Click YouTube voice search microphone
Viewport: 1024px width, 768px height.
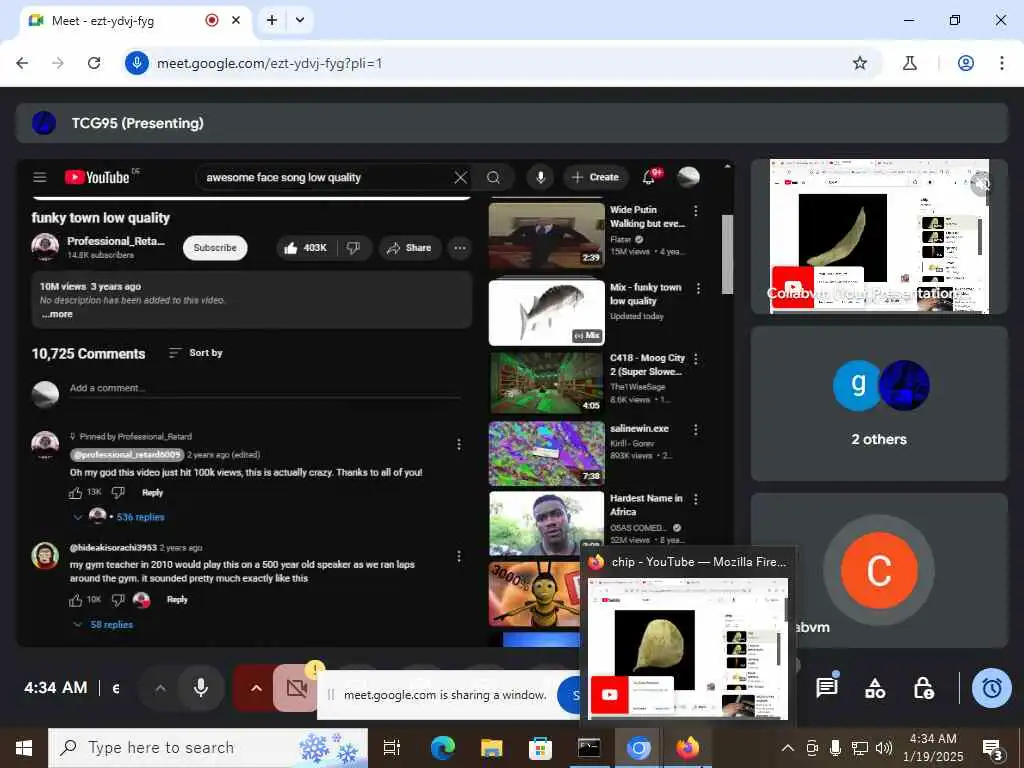[x=540, y=177]
